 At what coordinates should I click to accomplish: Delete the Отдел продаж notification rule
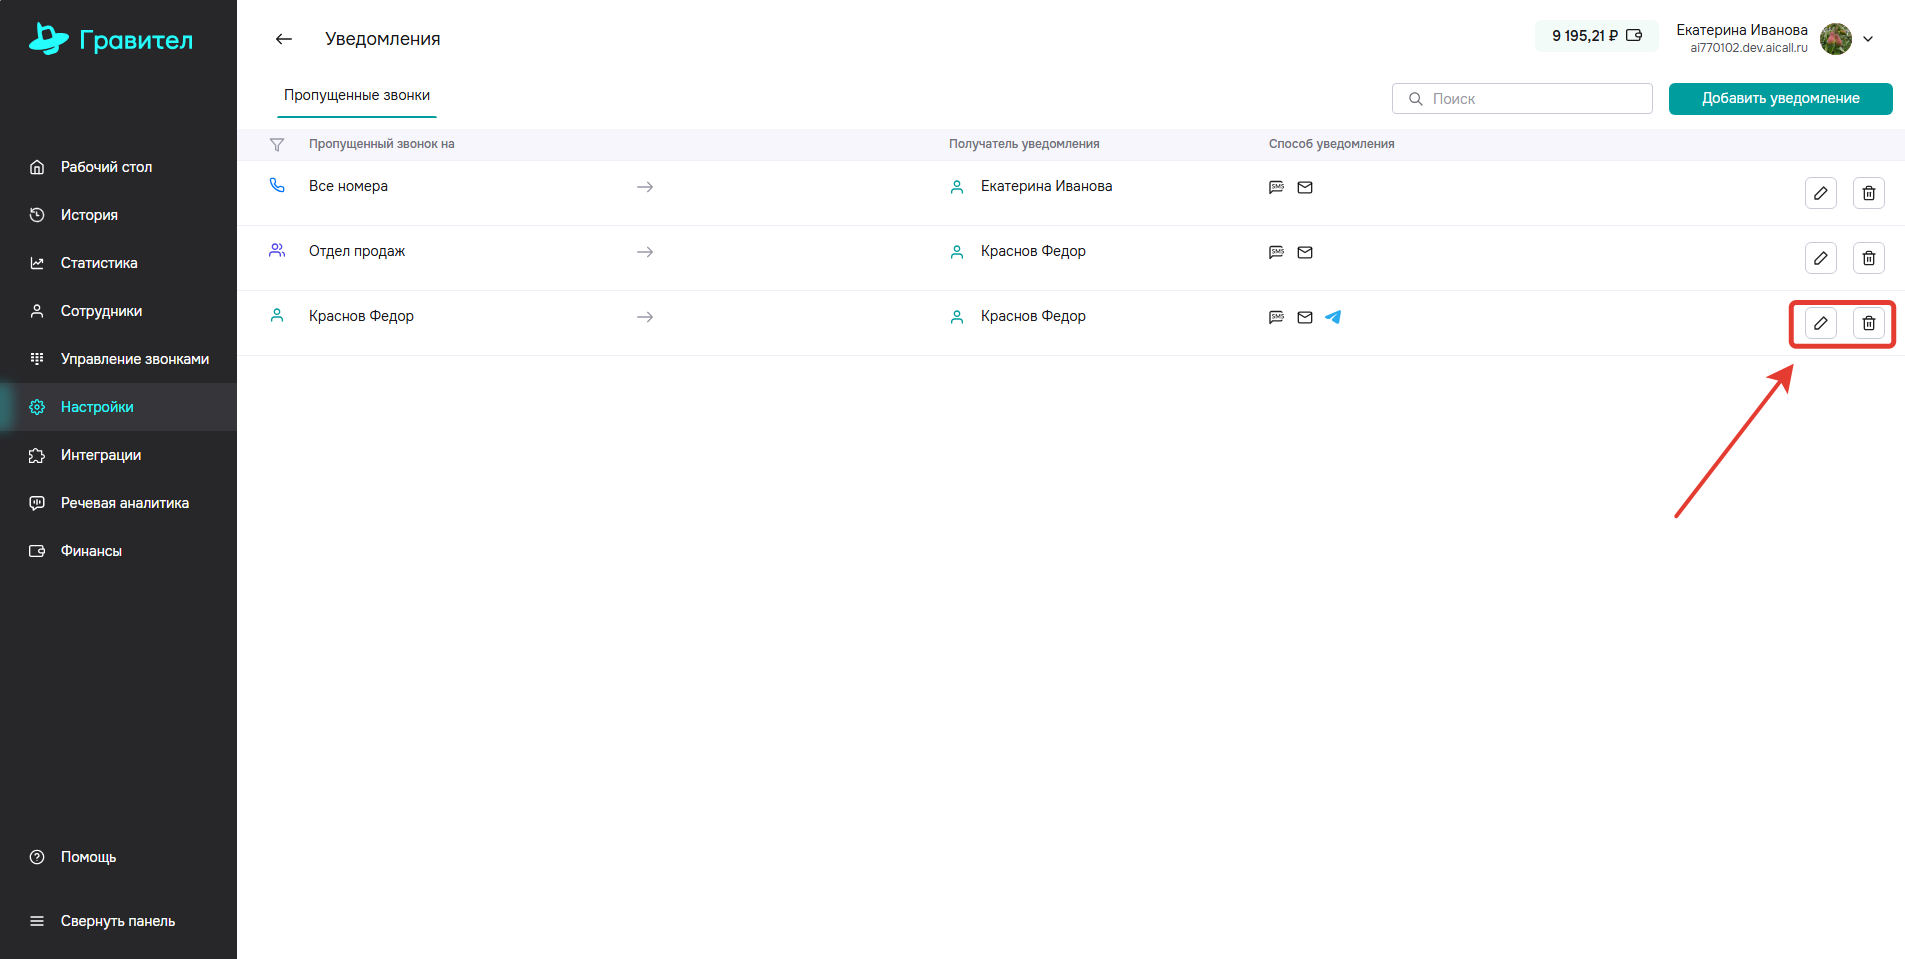tap(1868, 258)
